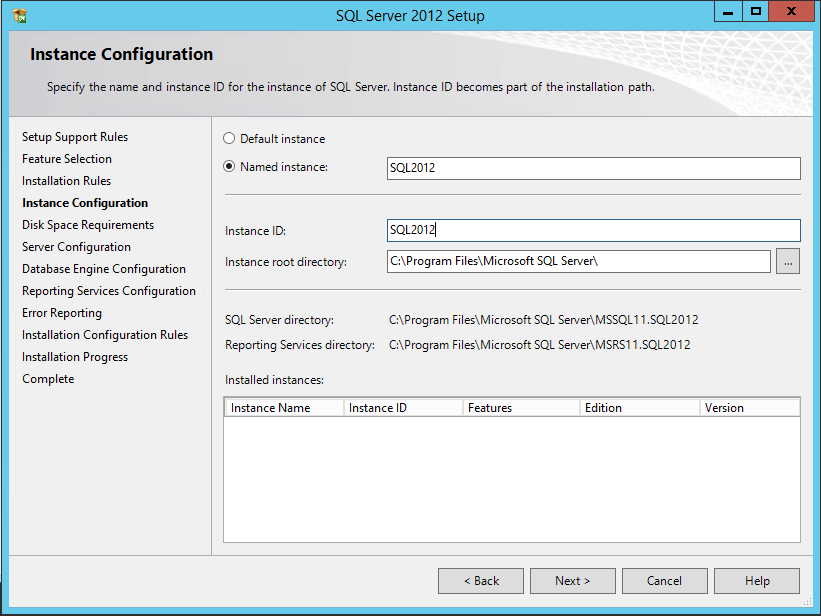Viewport: 821px width, 616px height.
Task: Click the SQL Server directory path MSSQL11.SQL2012
Action: pyautogui.click(x=543, y=320)
